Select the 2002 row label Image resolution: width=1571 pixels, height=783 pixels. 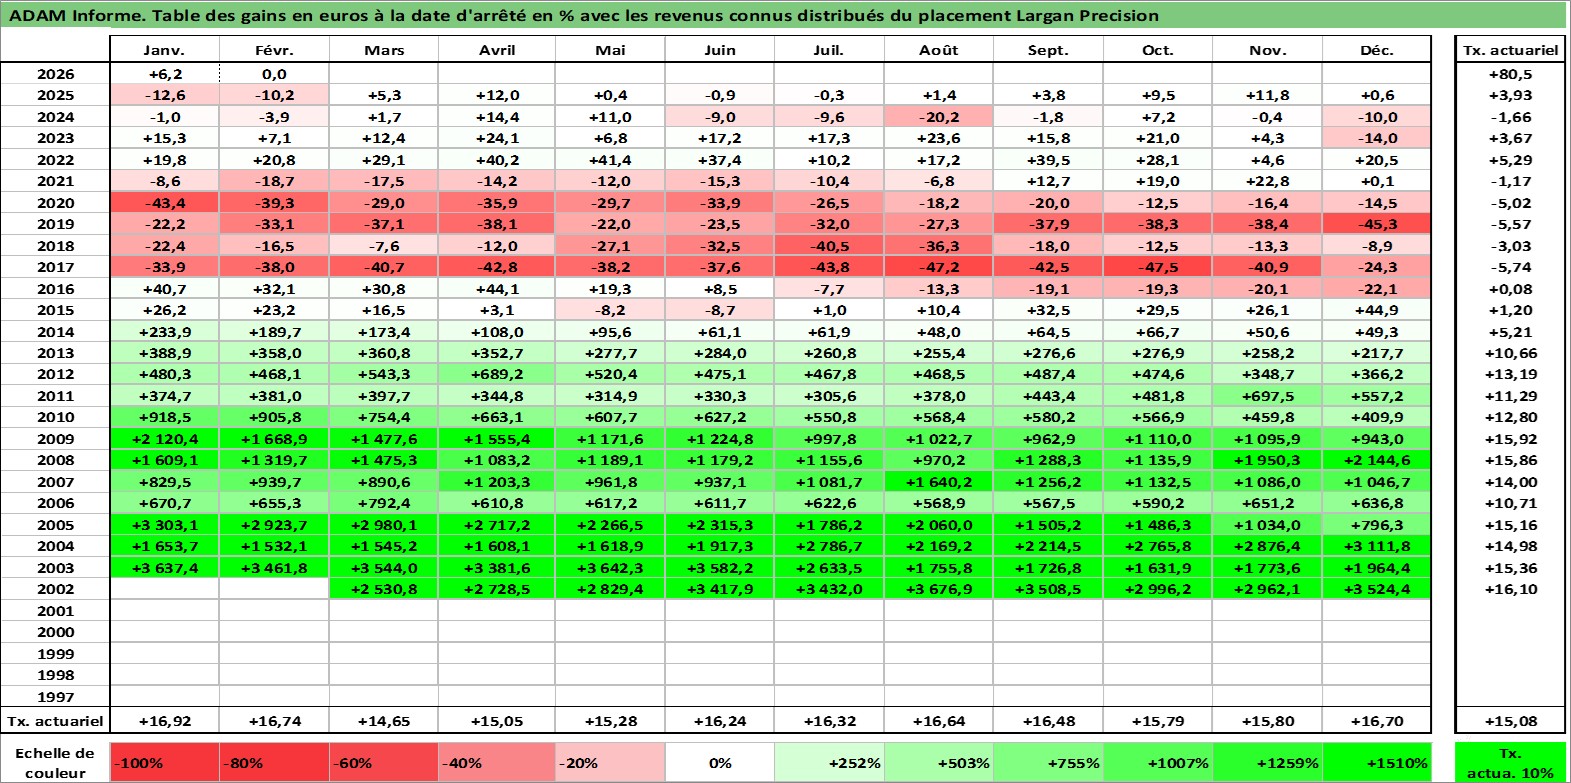pyautogui.click(x=55, y=589)
